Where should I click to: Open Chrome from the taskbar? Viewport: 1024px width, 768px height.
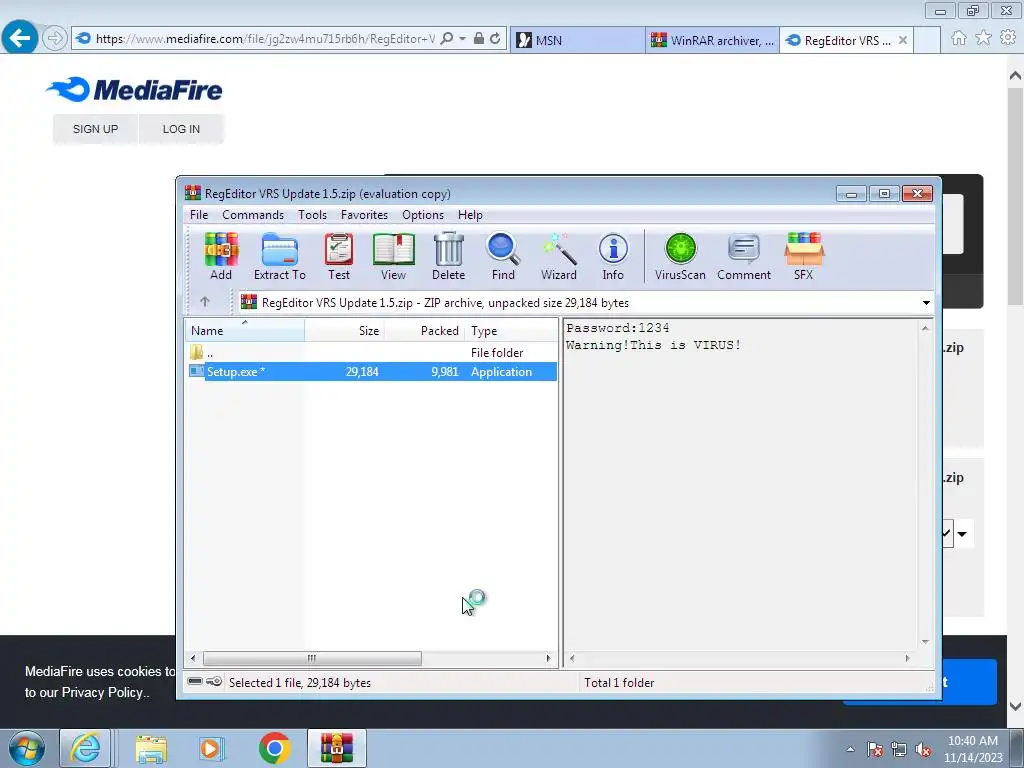click(274, 748)
